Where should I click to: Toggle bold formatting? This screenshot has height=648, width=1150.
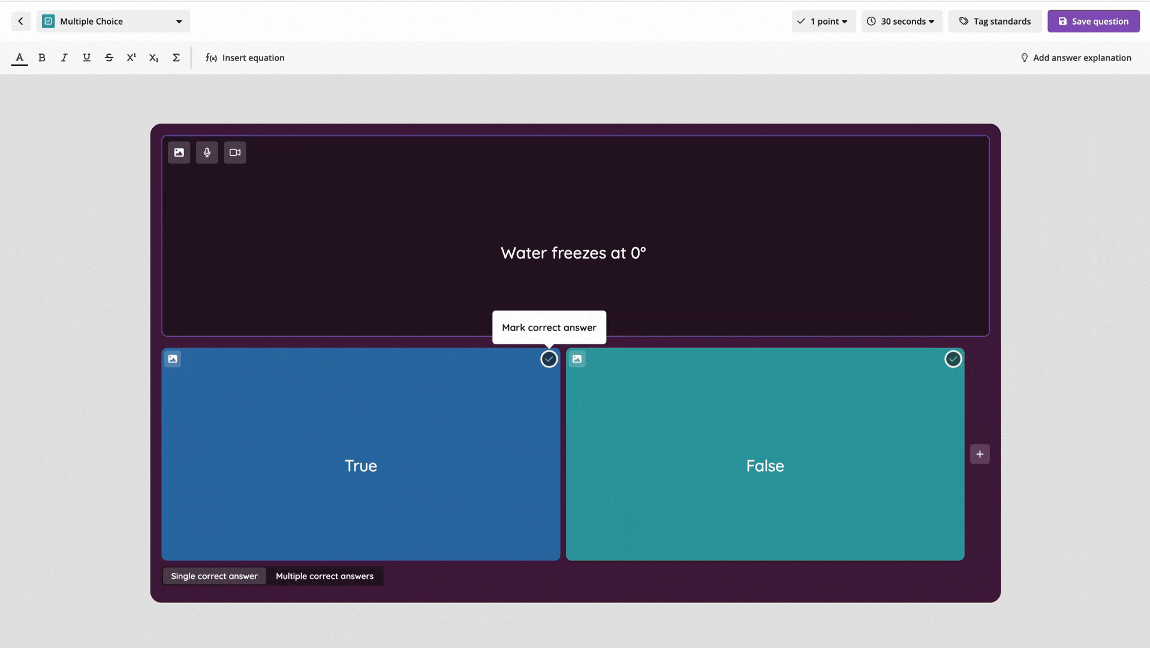pyautogui.click(x=42, y=58)
